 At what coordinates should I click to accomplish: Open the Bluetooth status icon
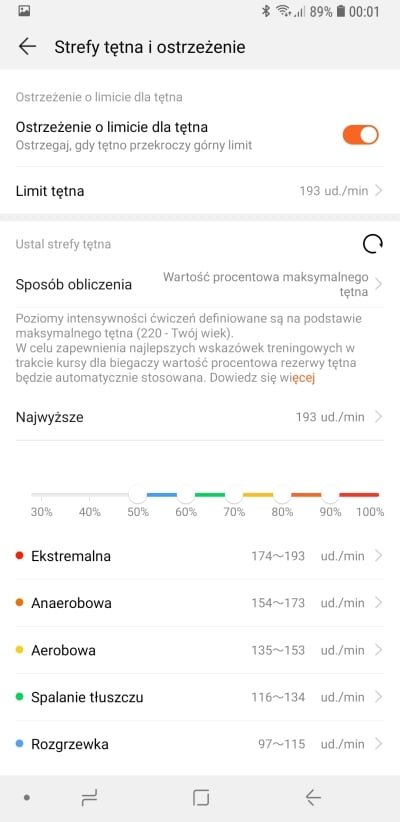coord(266,12)
